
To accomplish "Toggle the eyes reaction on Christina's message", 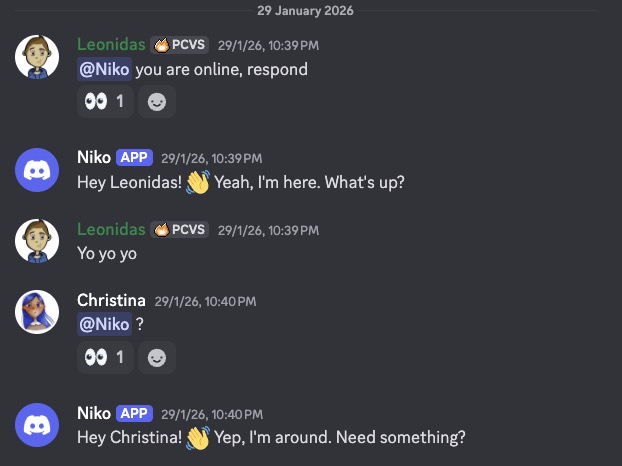I will 105,357.
